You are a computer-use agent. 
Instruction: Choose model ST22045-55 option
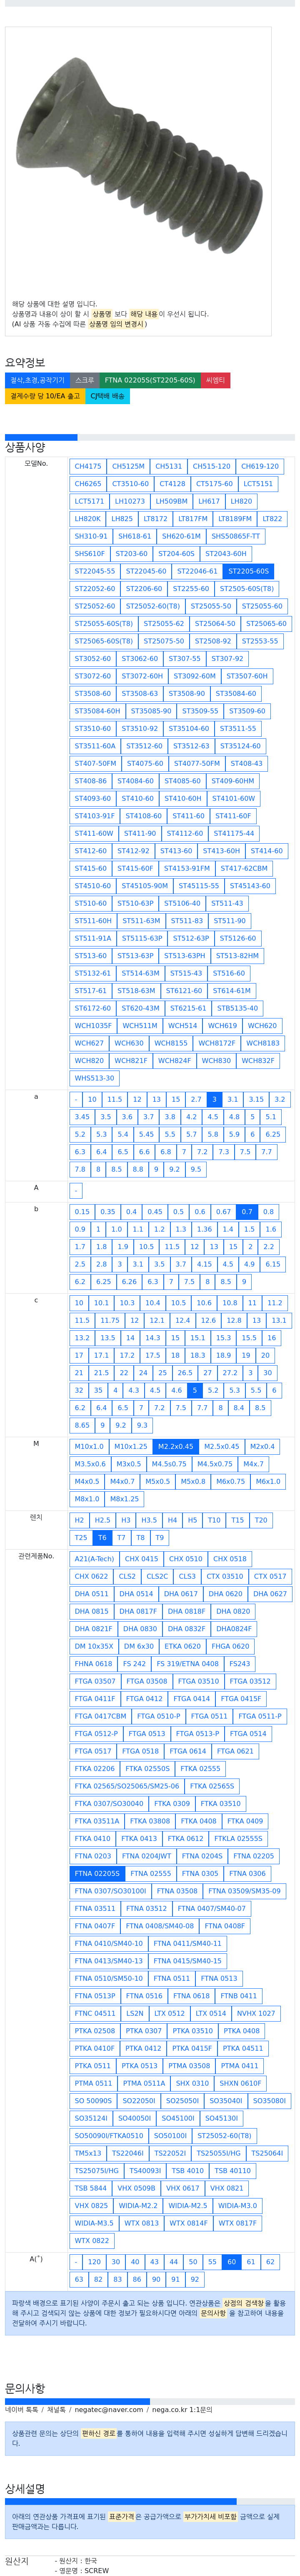(95, 571)
